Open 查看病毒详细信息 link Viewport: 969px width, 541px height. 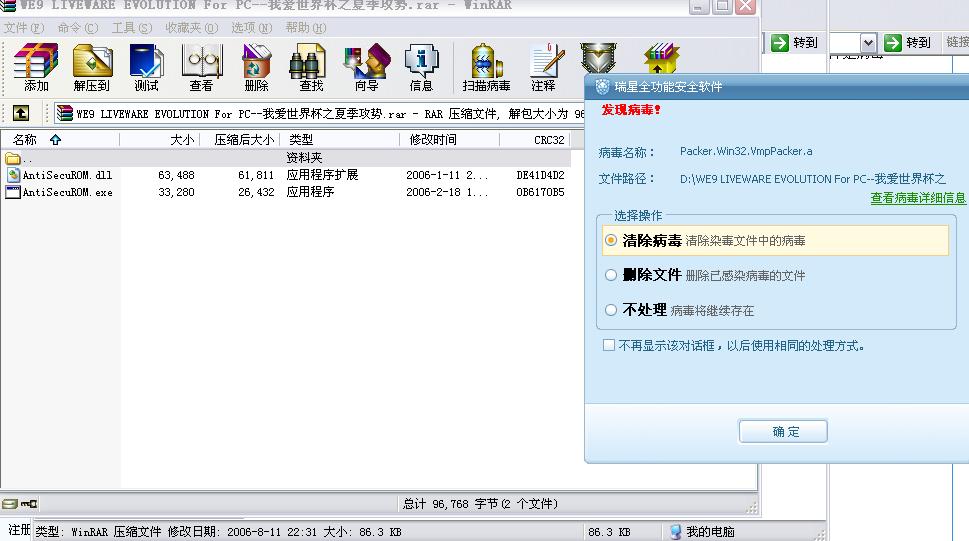click(x=918, y=198)
